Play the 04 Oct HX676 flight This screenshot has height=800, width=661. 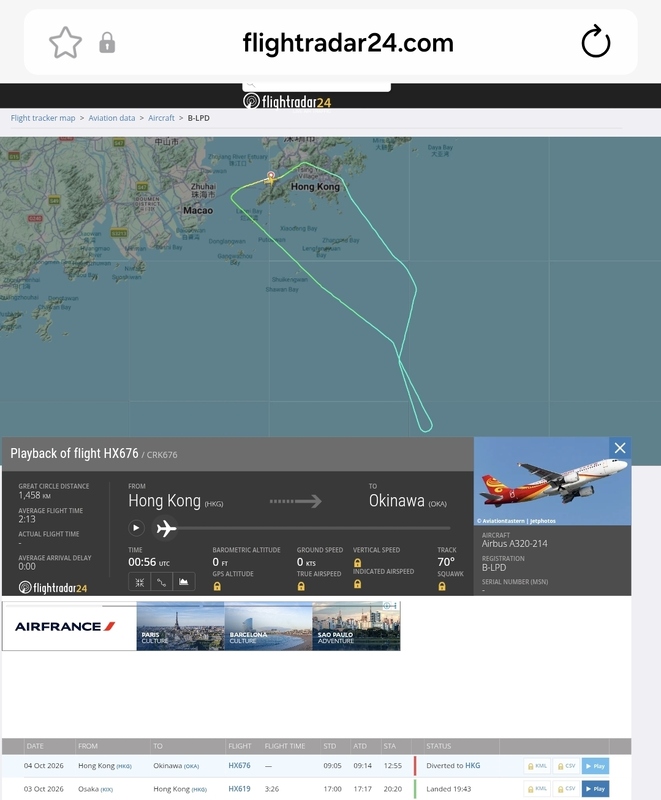point(595,766)
